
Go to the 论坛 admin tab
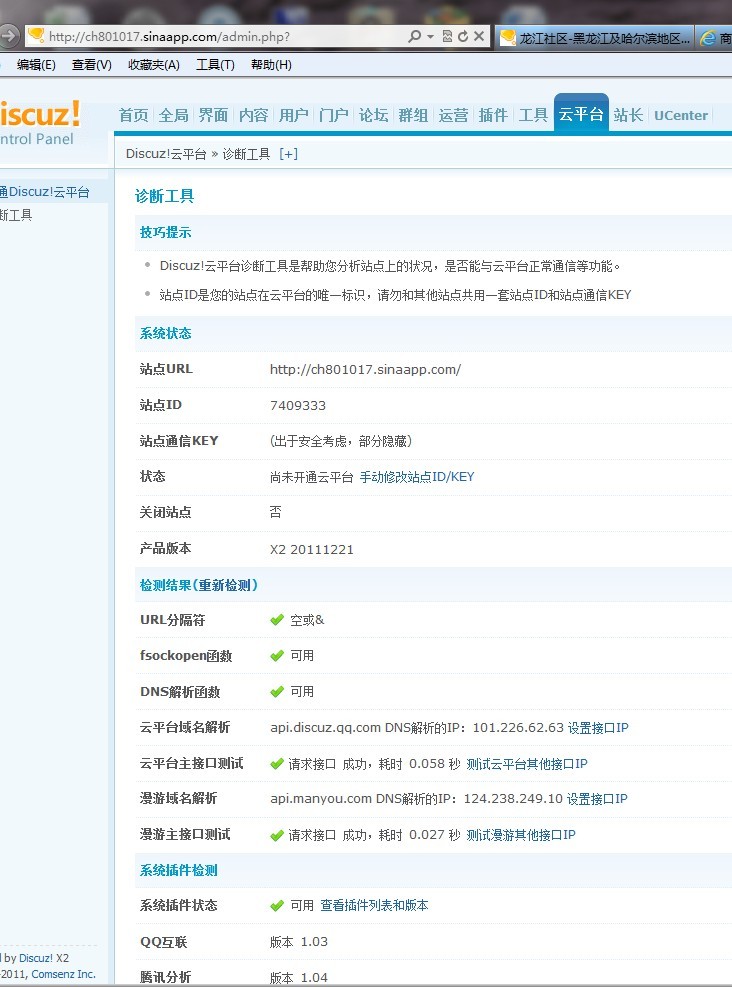(x=373, y=115)
